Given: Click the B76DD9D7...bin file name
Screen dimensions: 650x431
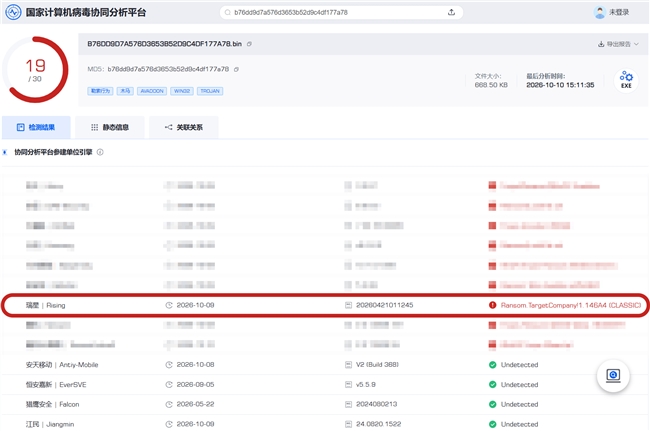Looking at the screenshot, I should tap(164, 44).
